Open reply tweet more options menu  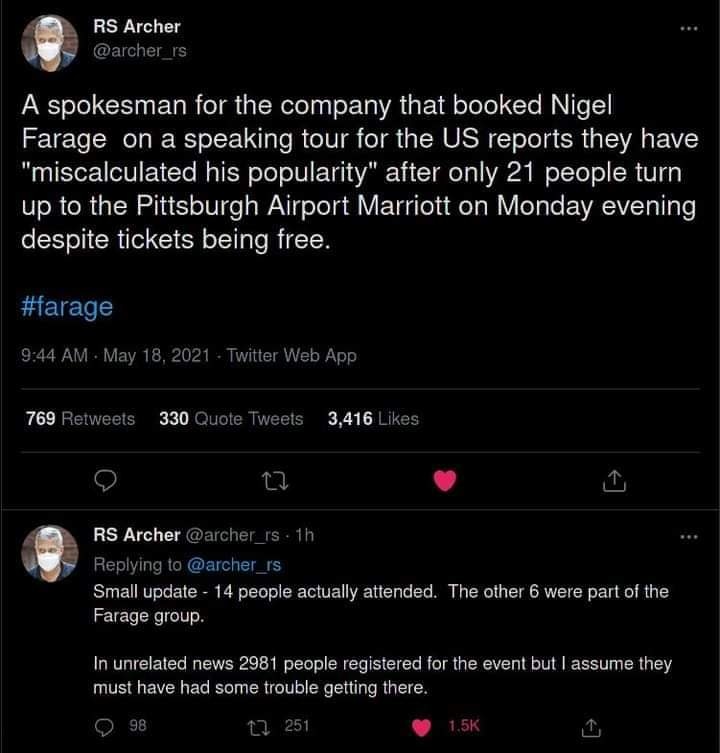[686, 539]
